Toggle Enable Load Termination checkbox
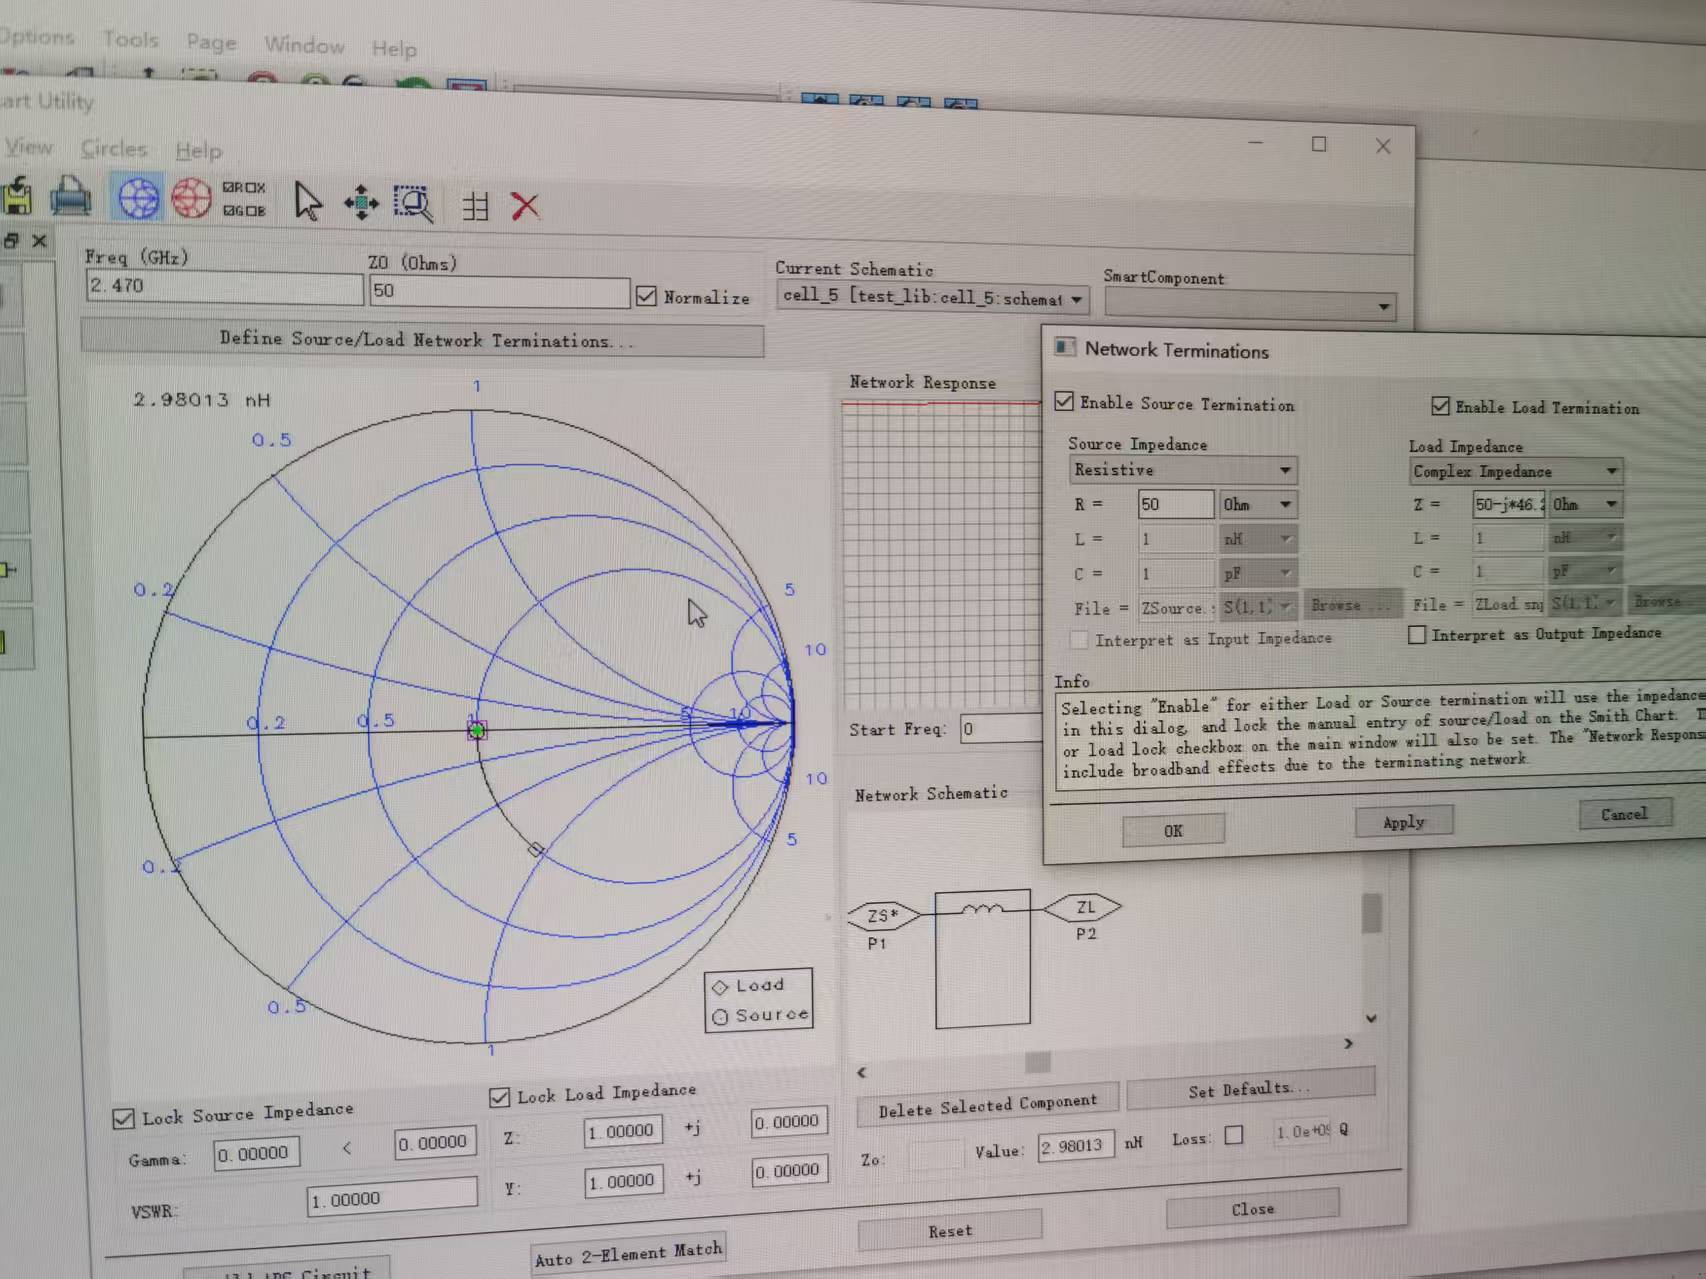The width and height of the screenshot is (1706, 1279). [1440, 405]
